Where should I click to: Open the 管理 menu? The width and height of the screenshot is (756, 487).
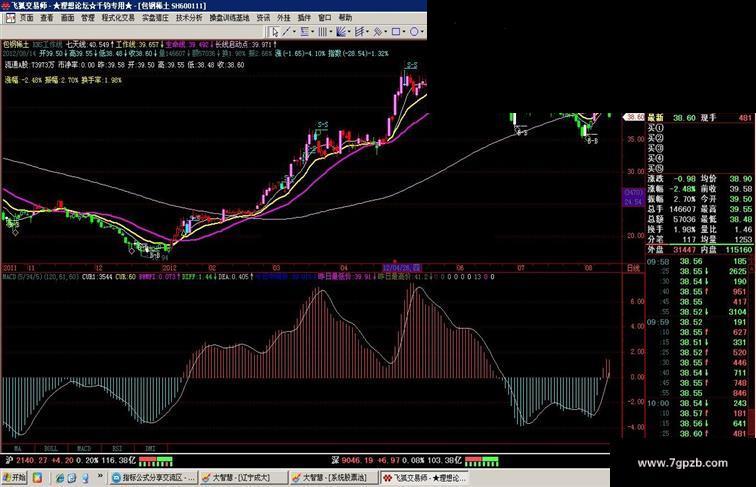[88, 18]
